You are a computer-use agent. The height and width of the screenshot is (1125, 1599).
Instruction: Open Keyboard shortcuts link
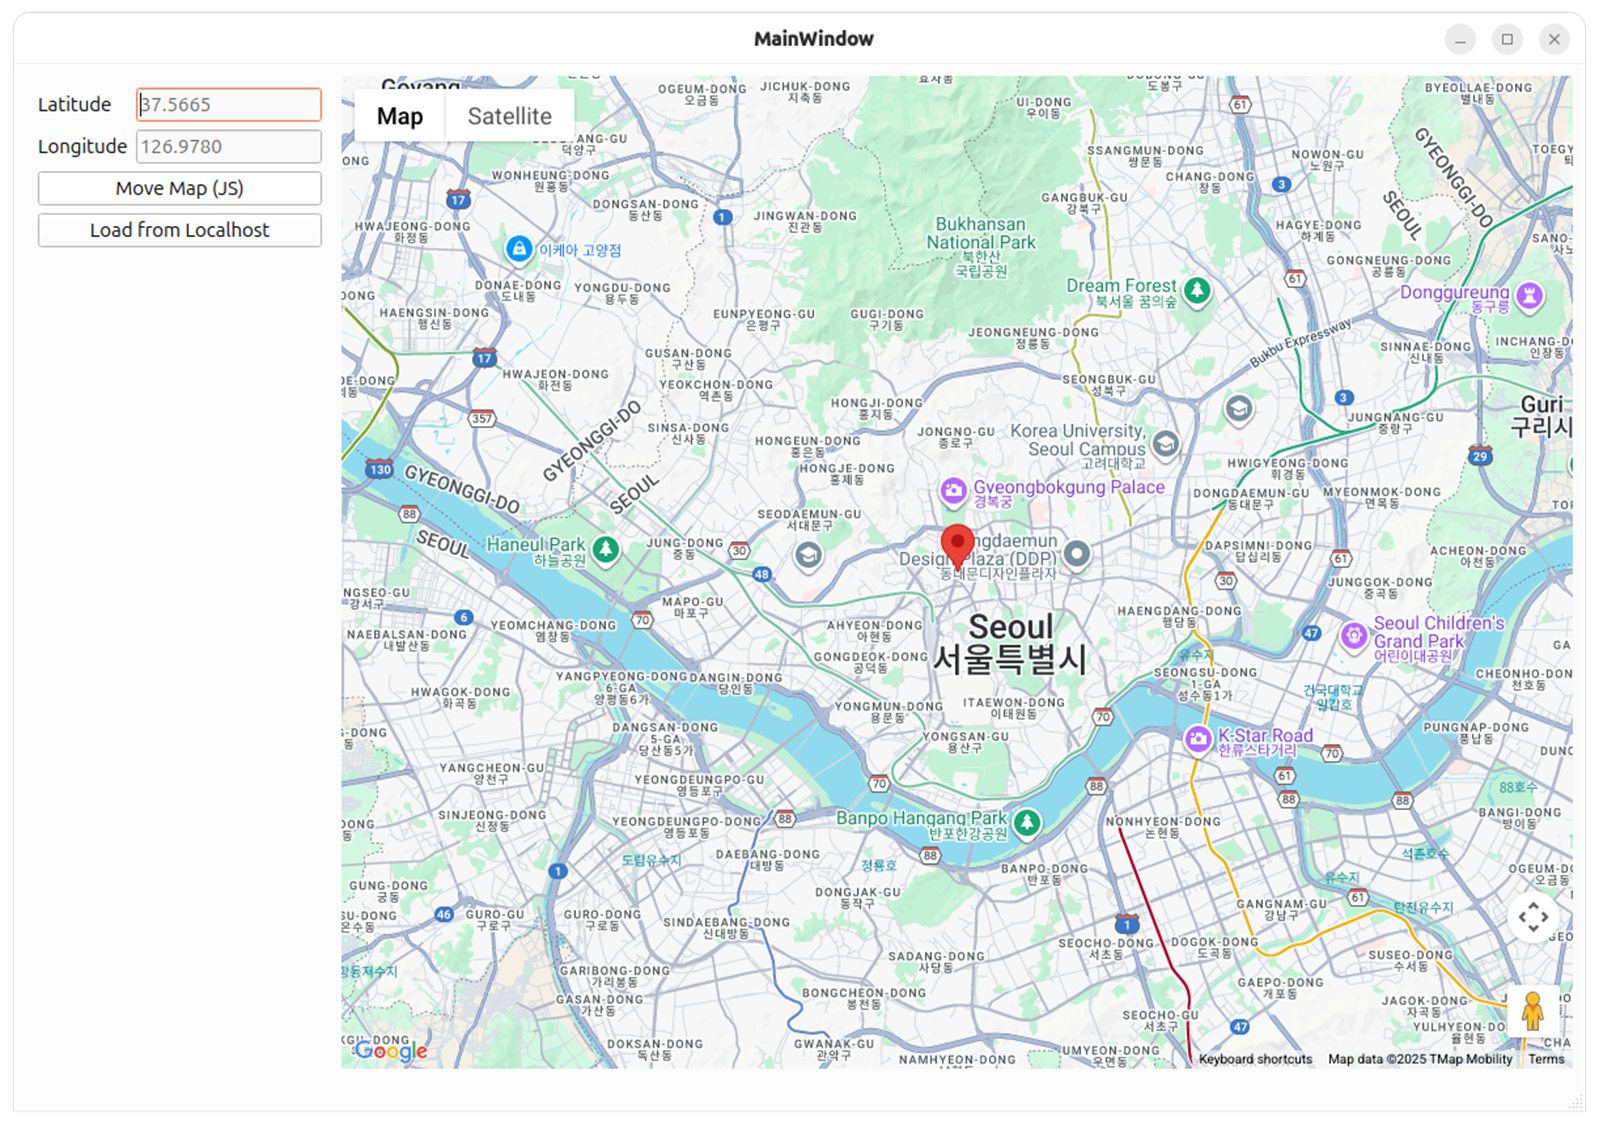(1255, 1059)
